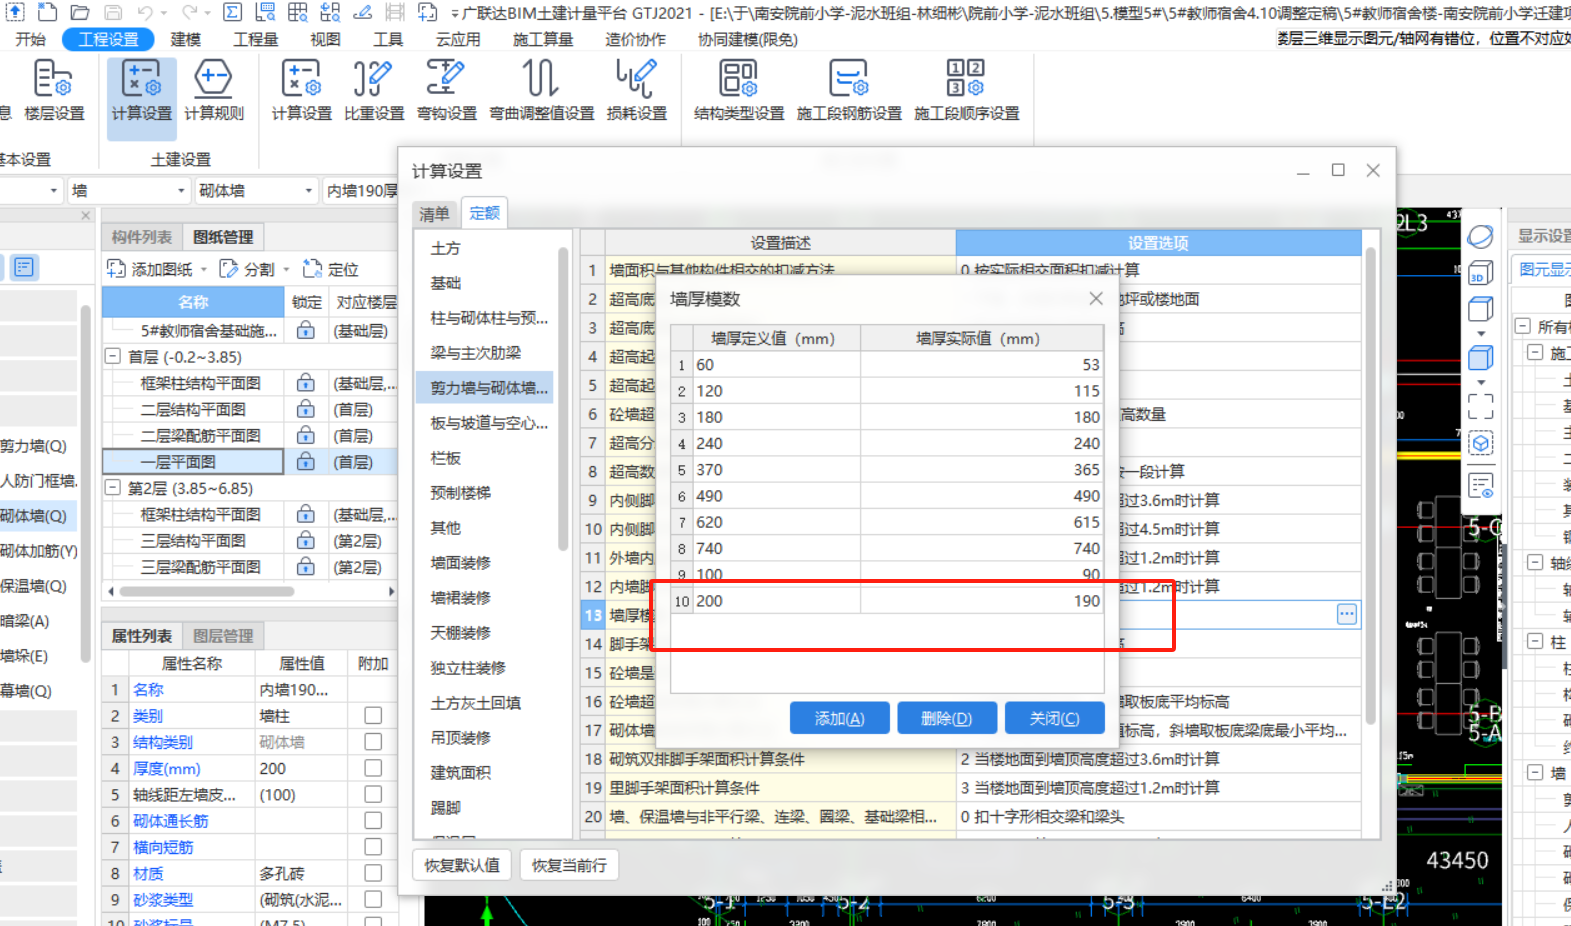Screen dimensions: 1571x926
Task: Click the Σ summary calculation icon
Action: pos(232,12)
